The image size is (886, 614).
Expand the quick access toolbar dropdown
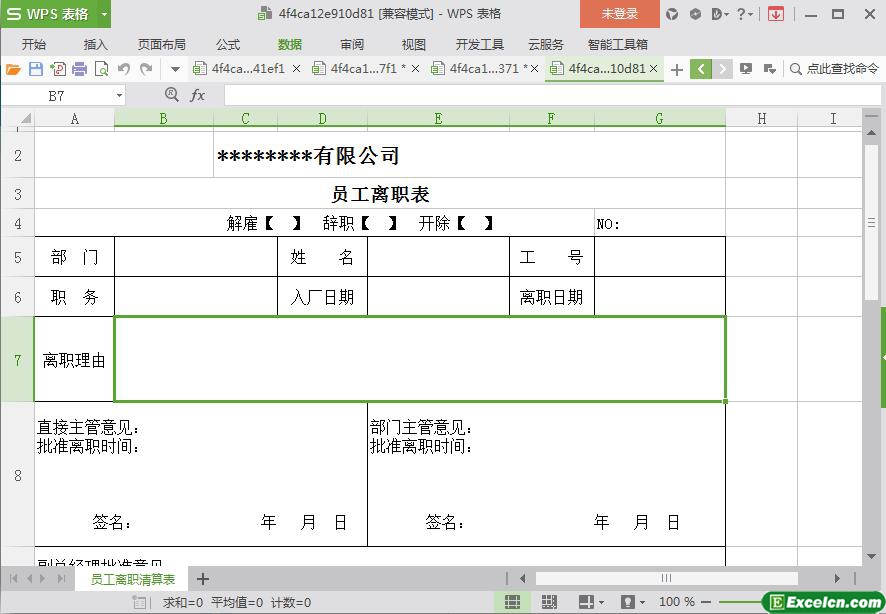point(175,69)
